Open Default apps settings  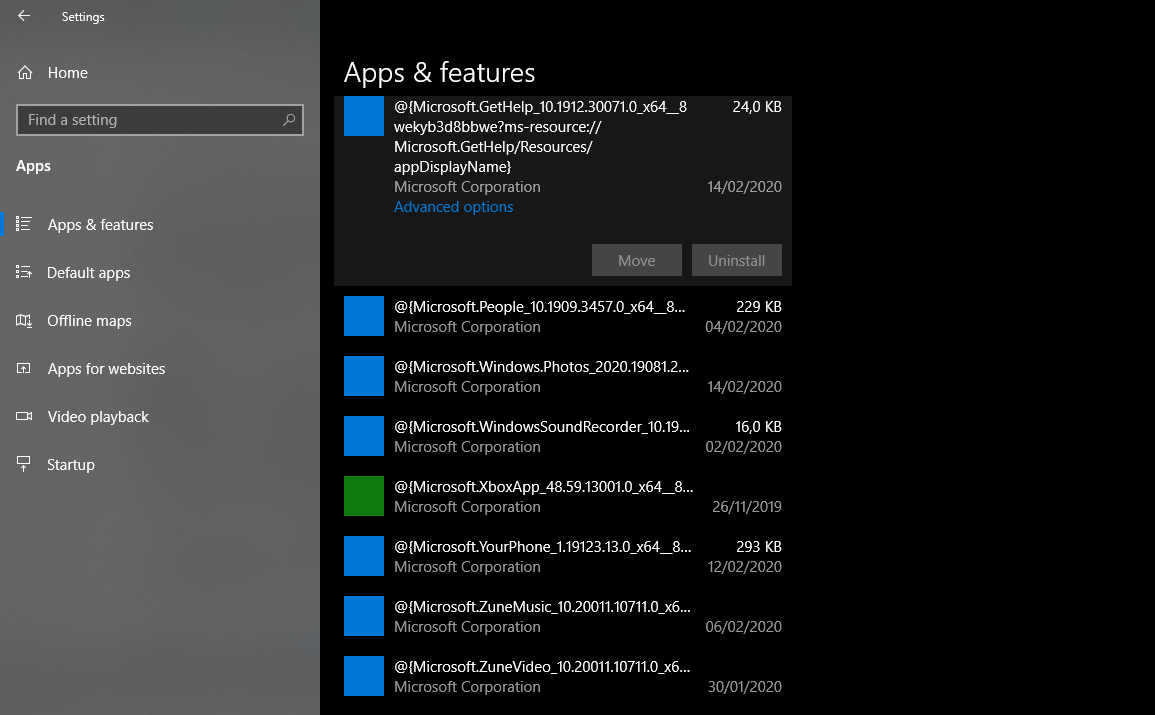88,272
